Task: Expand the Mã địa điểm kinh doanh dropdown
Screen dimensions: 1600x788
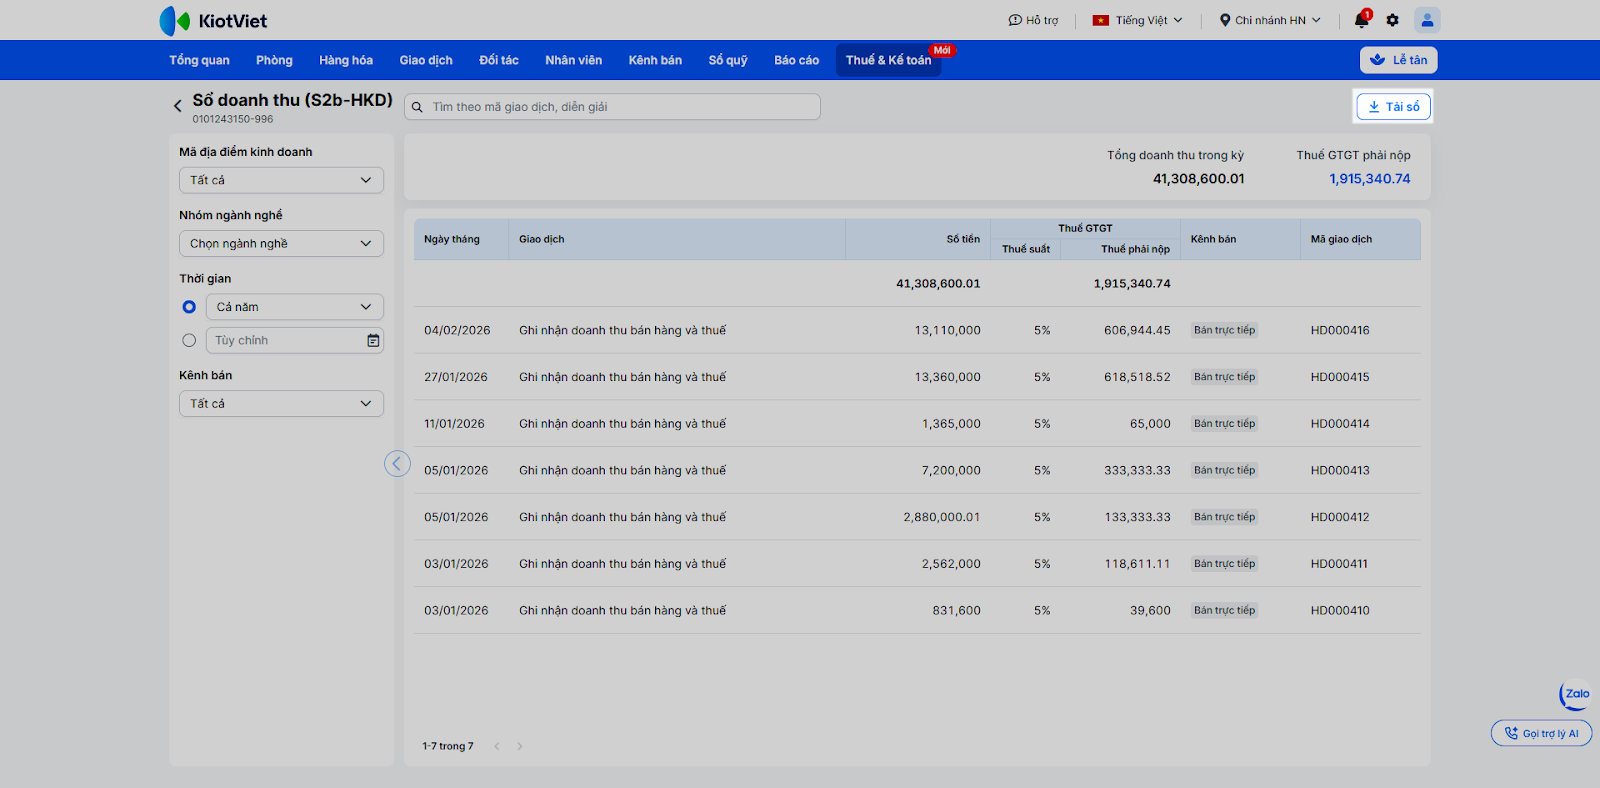Action: [x=281, y=180]
